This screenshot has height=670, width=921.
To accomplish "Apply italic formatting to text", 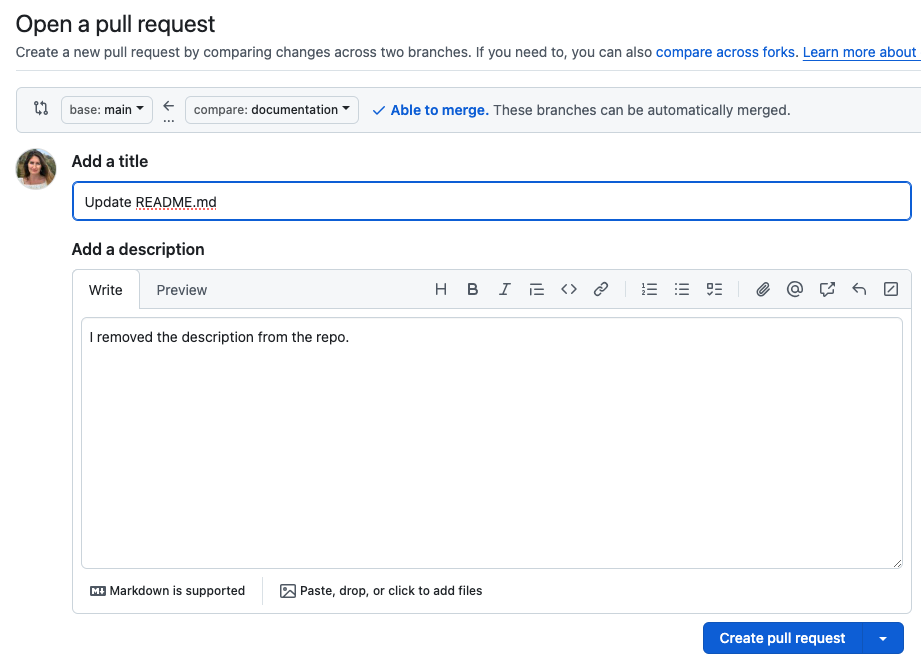I will click(505, 290).
